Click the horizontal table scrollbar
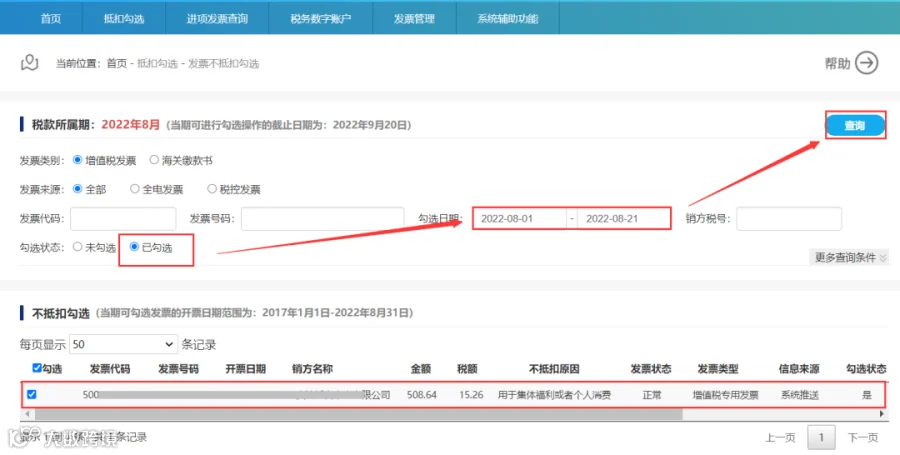 359,414
